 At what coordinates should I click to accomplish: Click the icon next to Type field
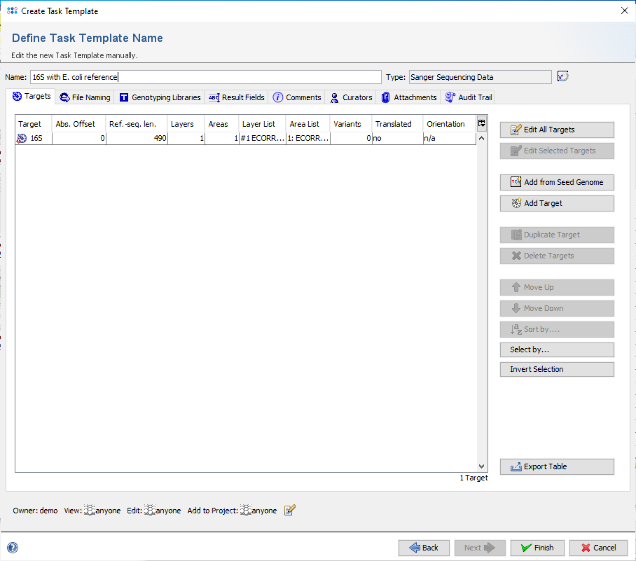562,76
